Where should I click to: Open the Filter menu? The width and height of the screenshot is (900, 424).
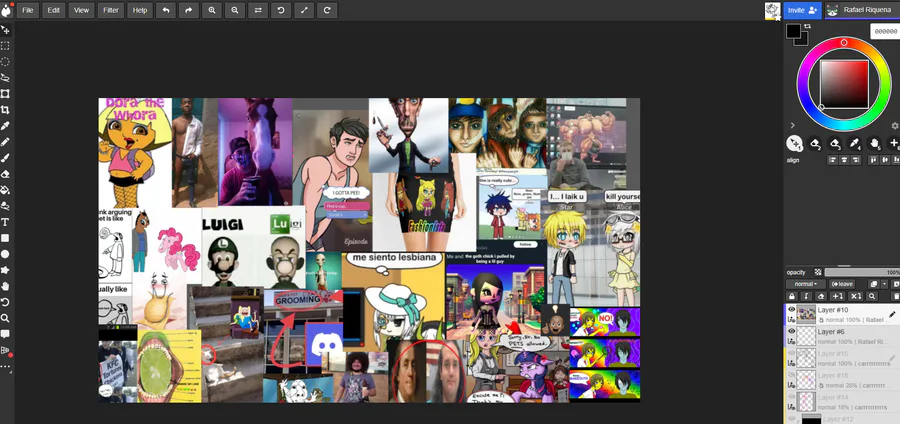[x=111, y=10]
